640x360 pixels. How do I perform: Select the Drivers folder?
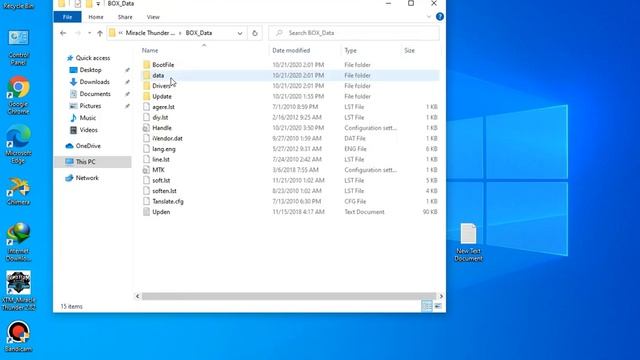(161, 86)
